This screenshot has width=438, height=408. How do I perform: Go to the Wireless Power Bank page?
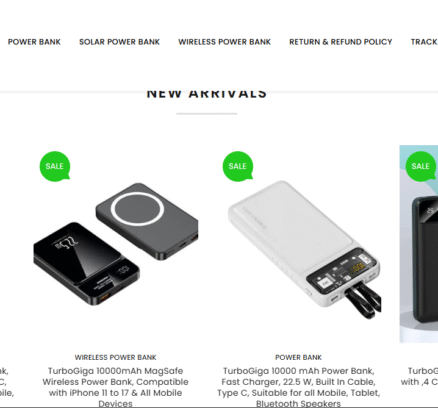(224, 42)
